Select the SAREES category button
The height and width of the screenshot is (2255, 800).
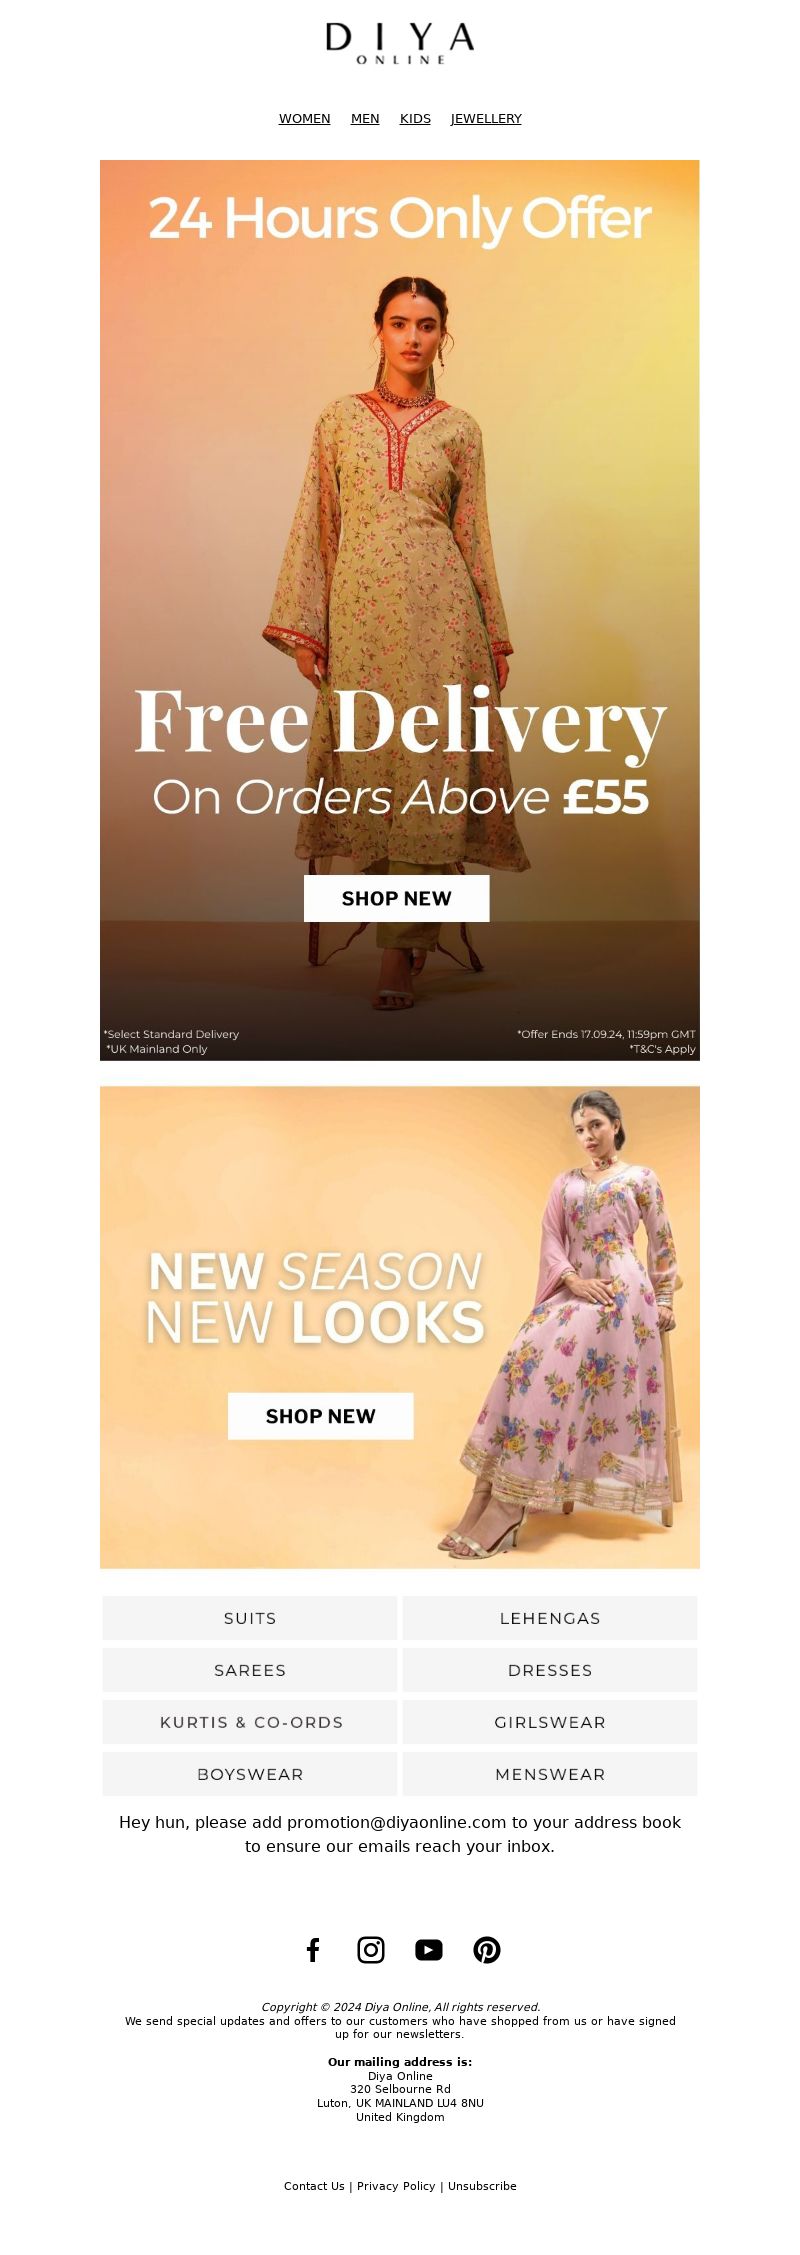250,1670
